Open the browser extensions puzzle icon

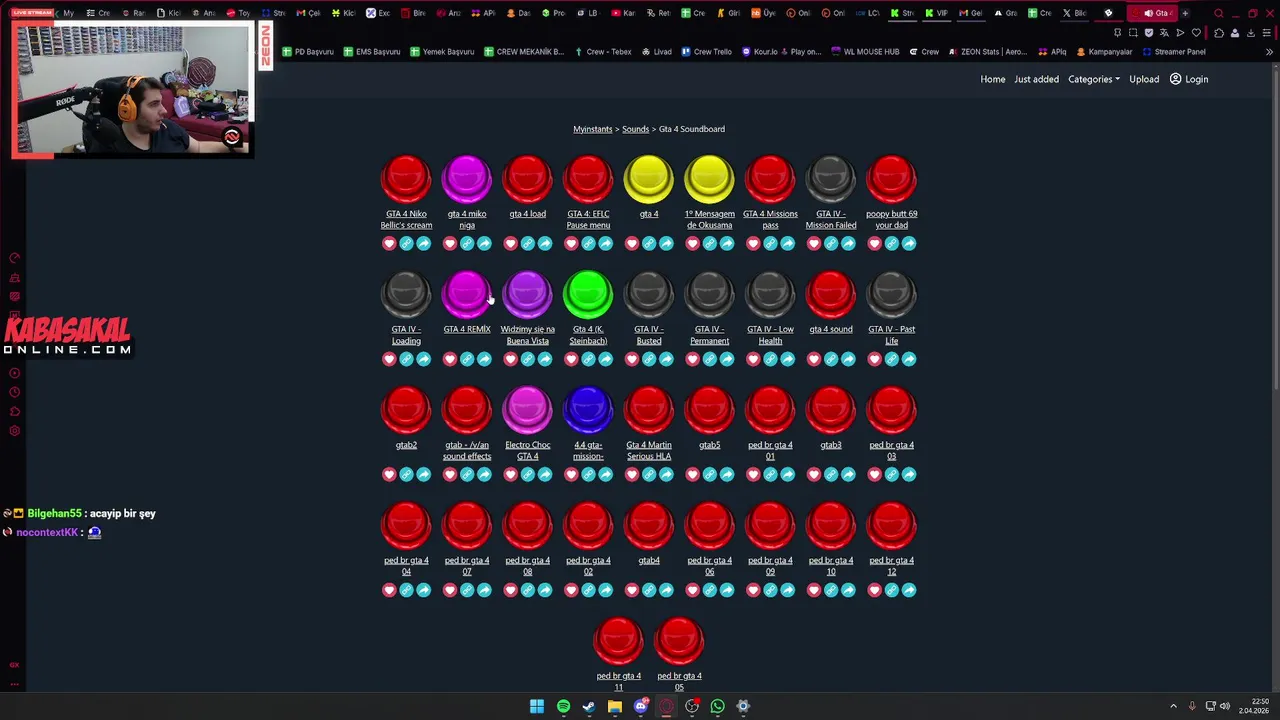pos(1218,33)
